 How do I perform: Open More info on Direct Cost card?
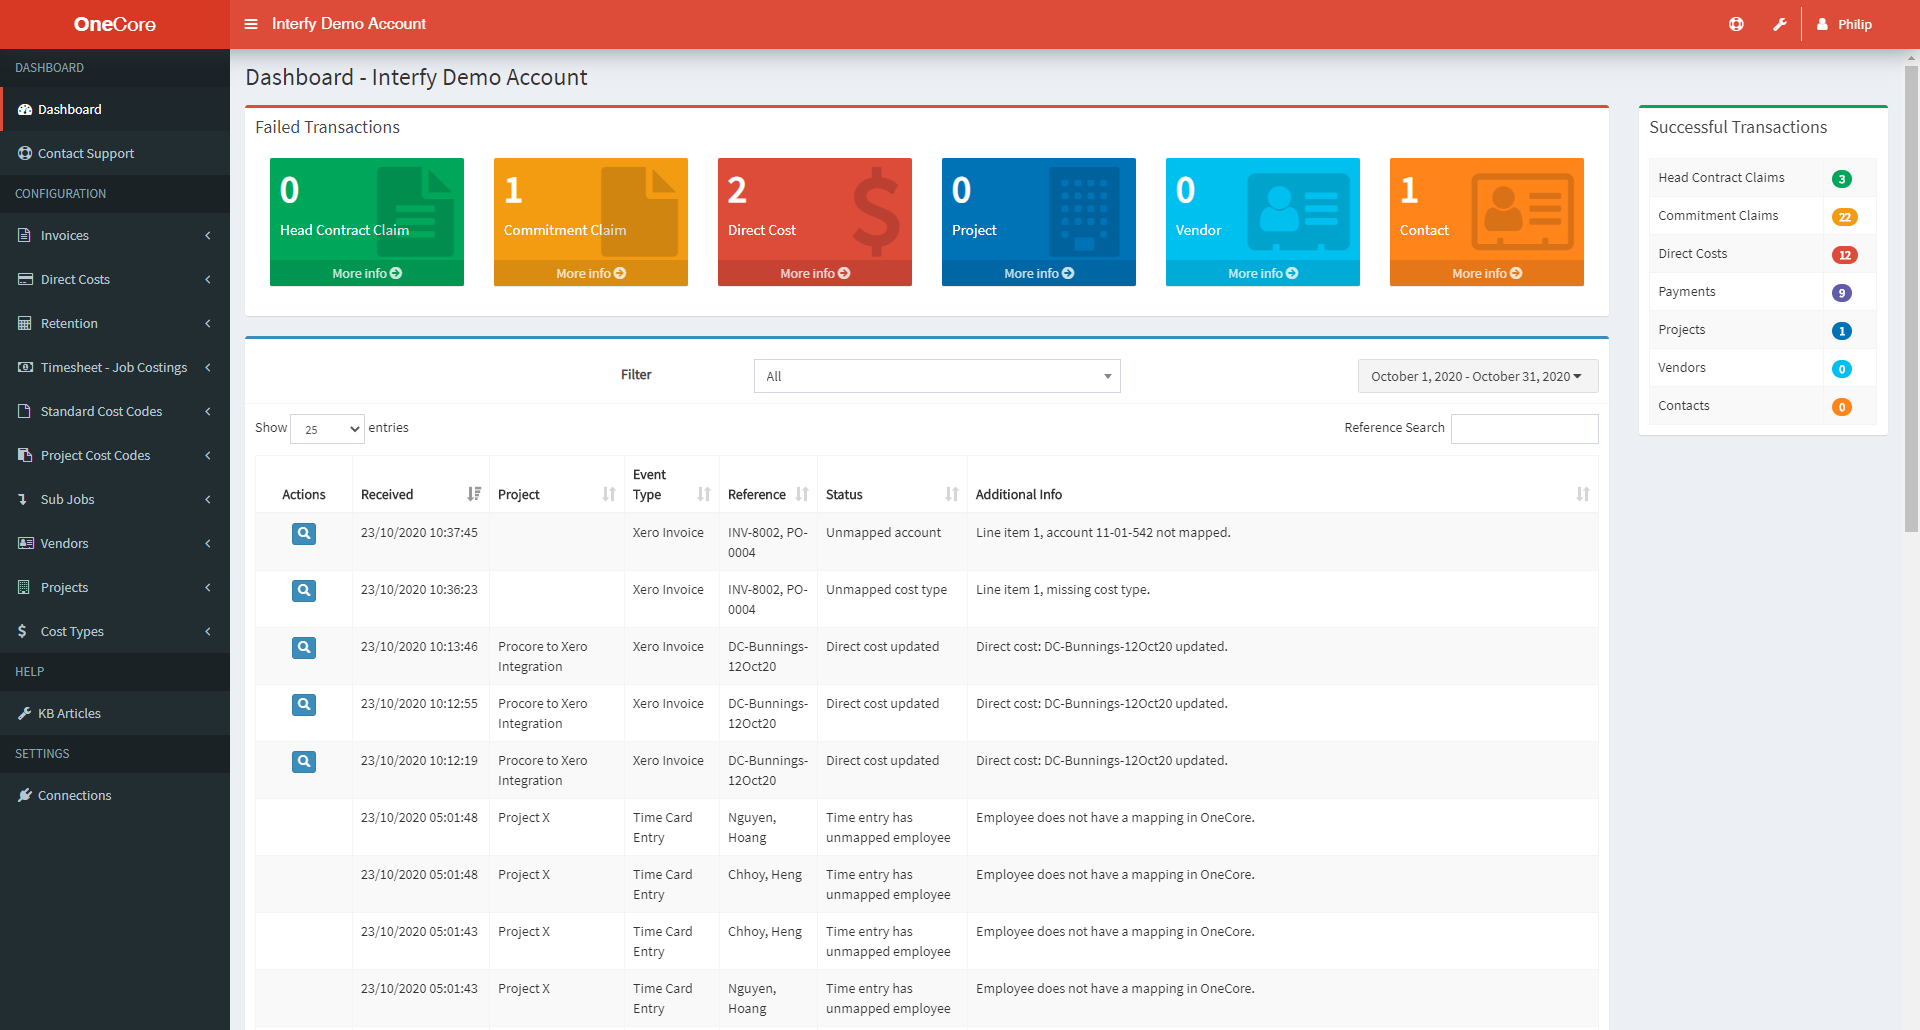point(815,273)
